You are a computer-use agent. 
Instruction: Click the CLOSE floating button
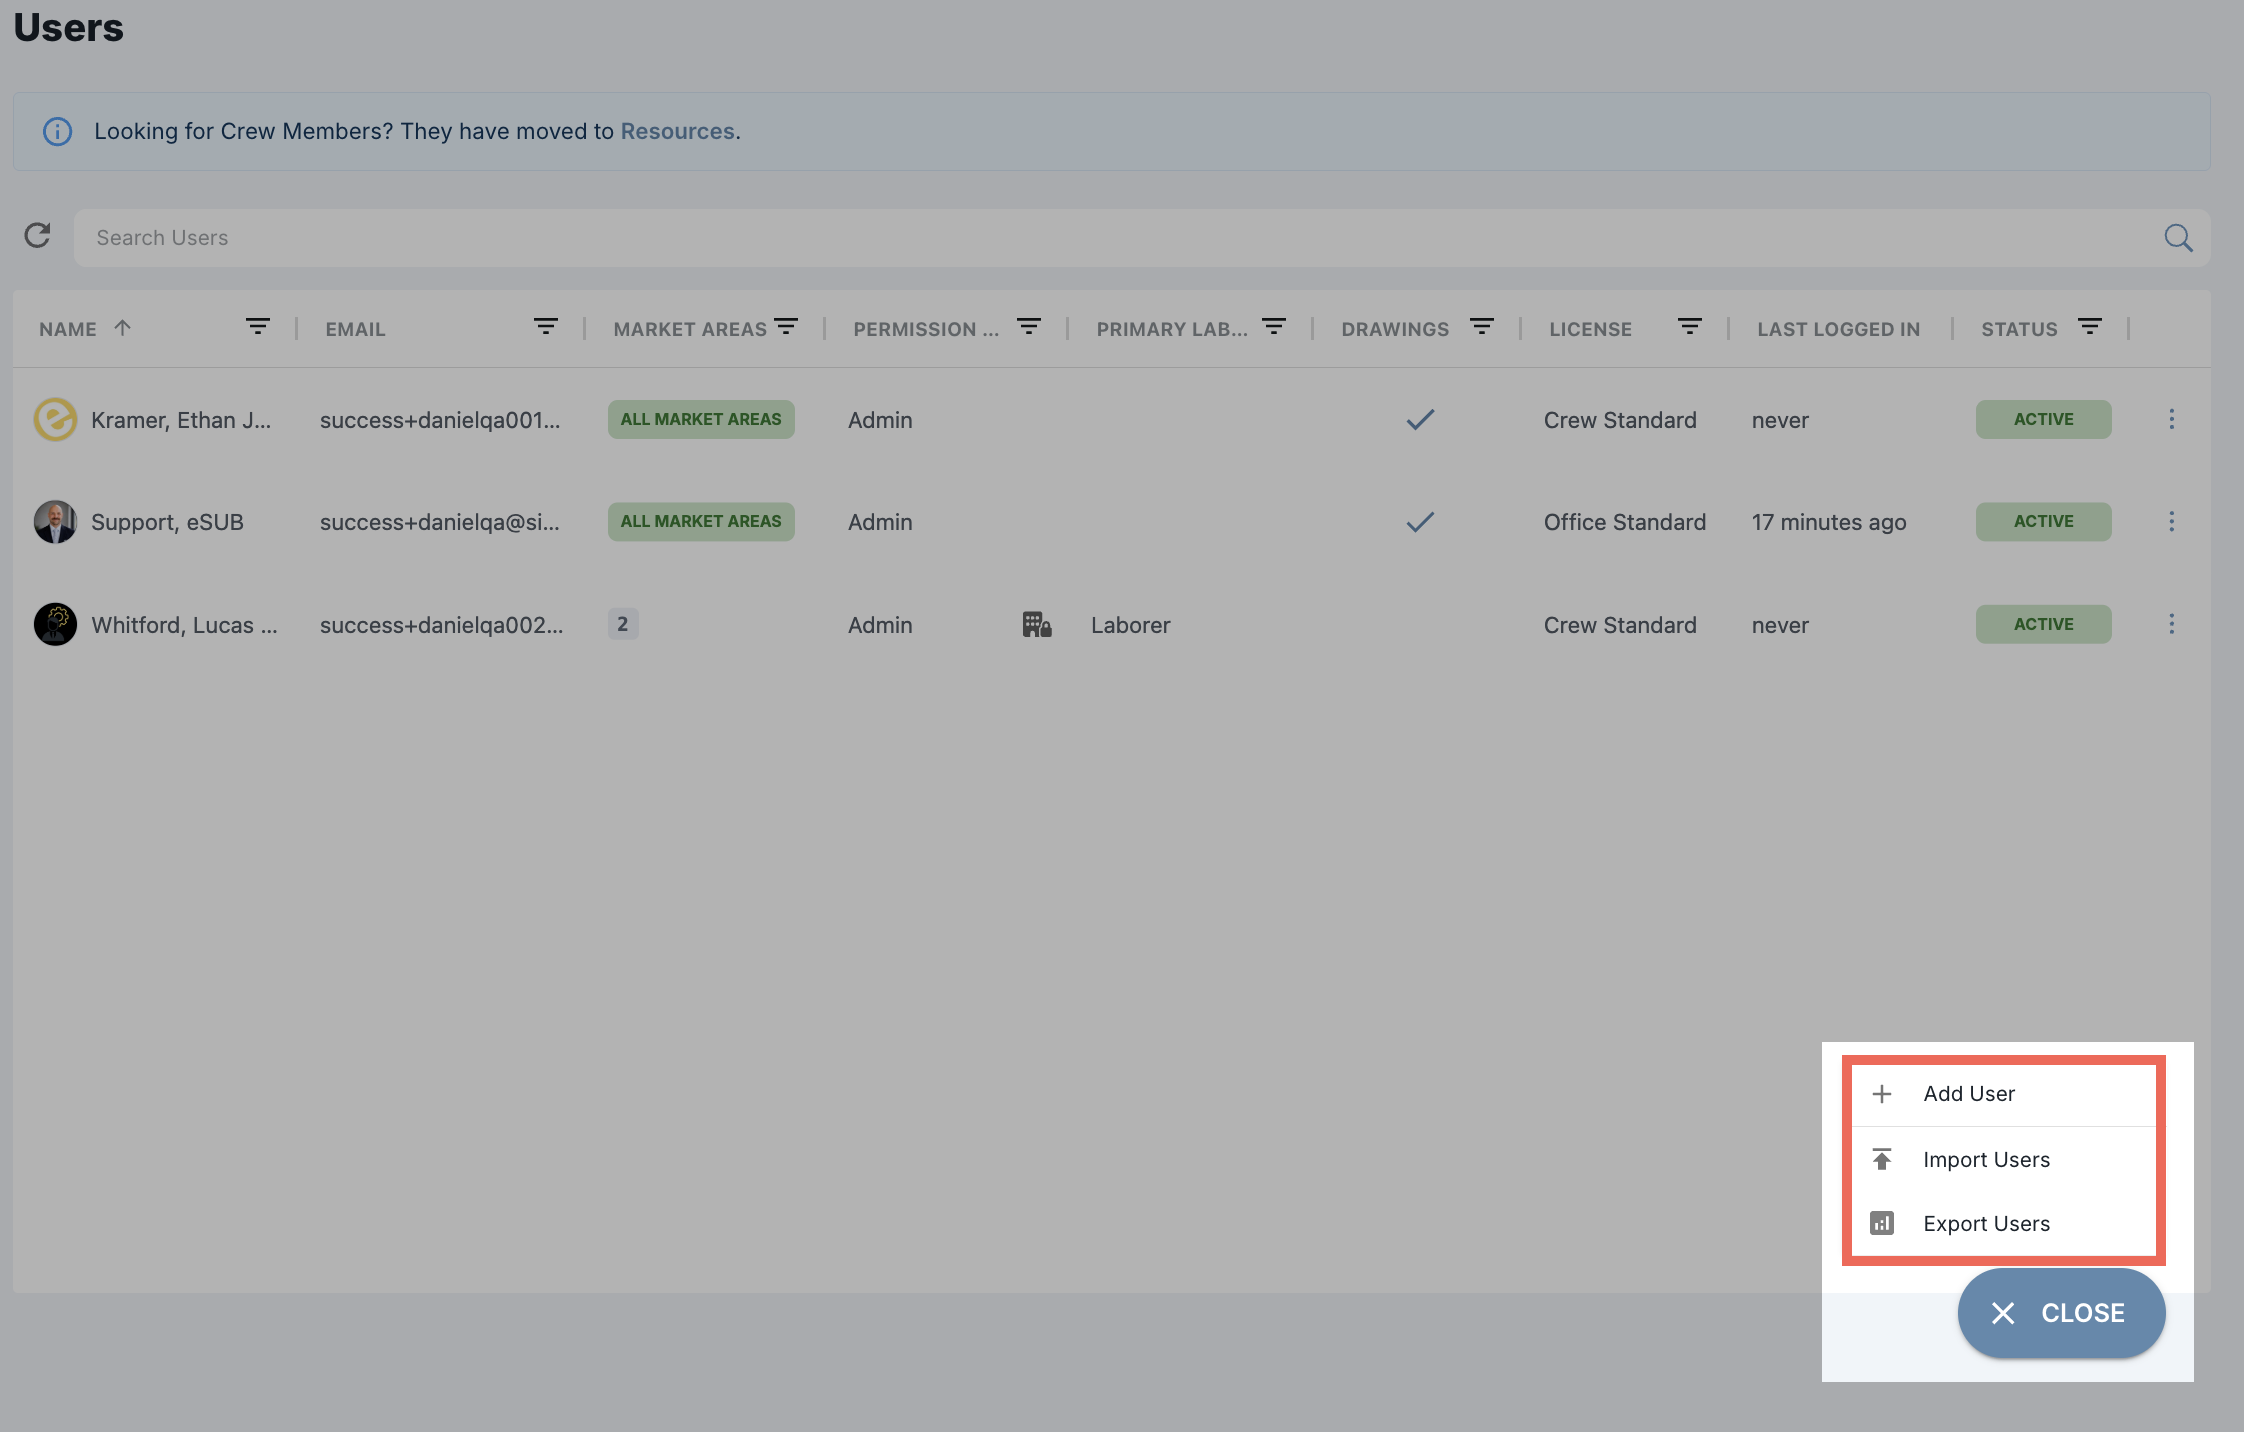point(2061,1313)
